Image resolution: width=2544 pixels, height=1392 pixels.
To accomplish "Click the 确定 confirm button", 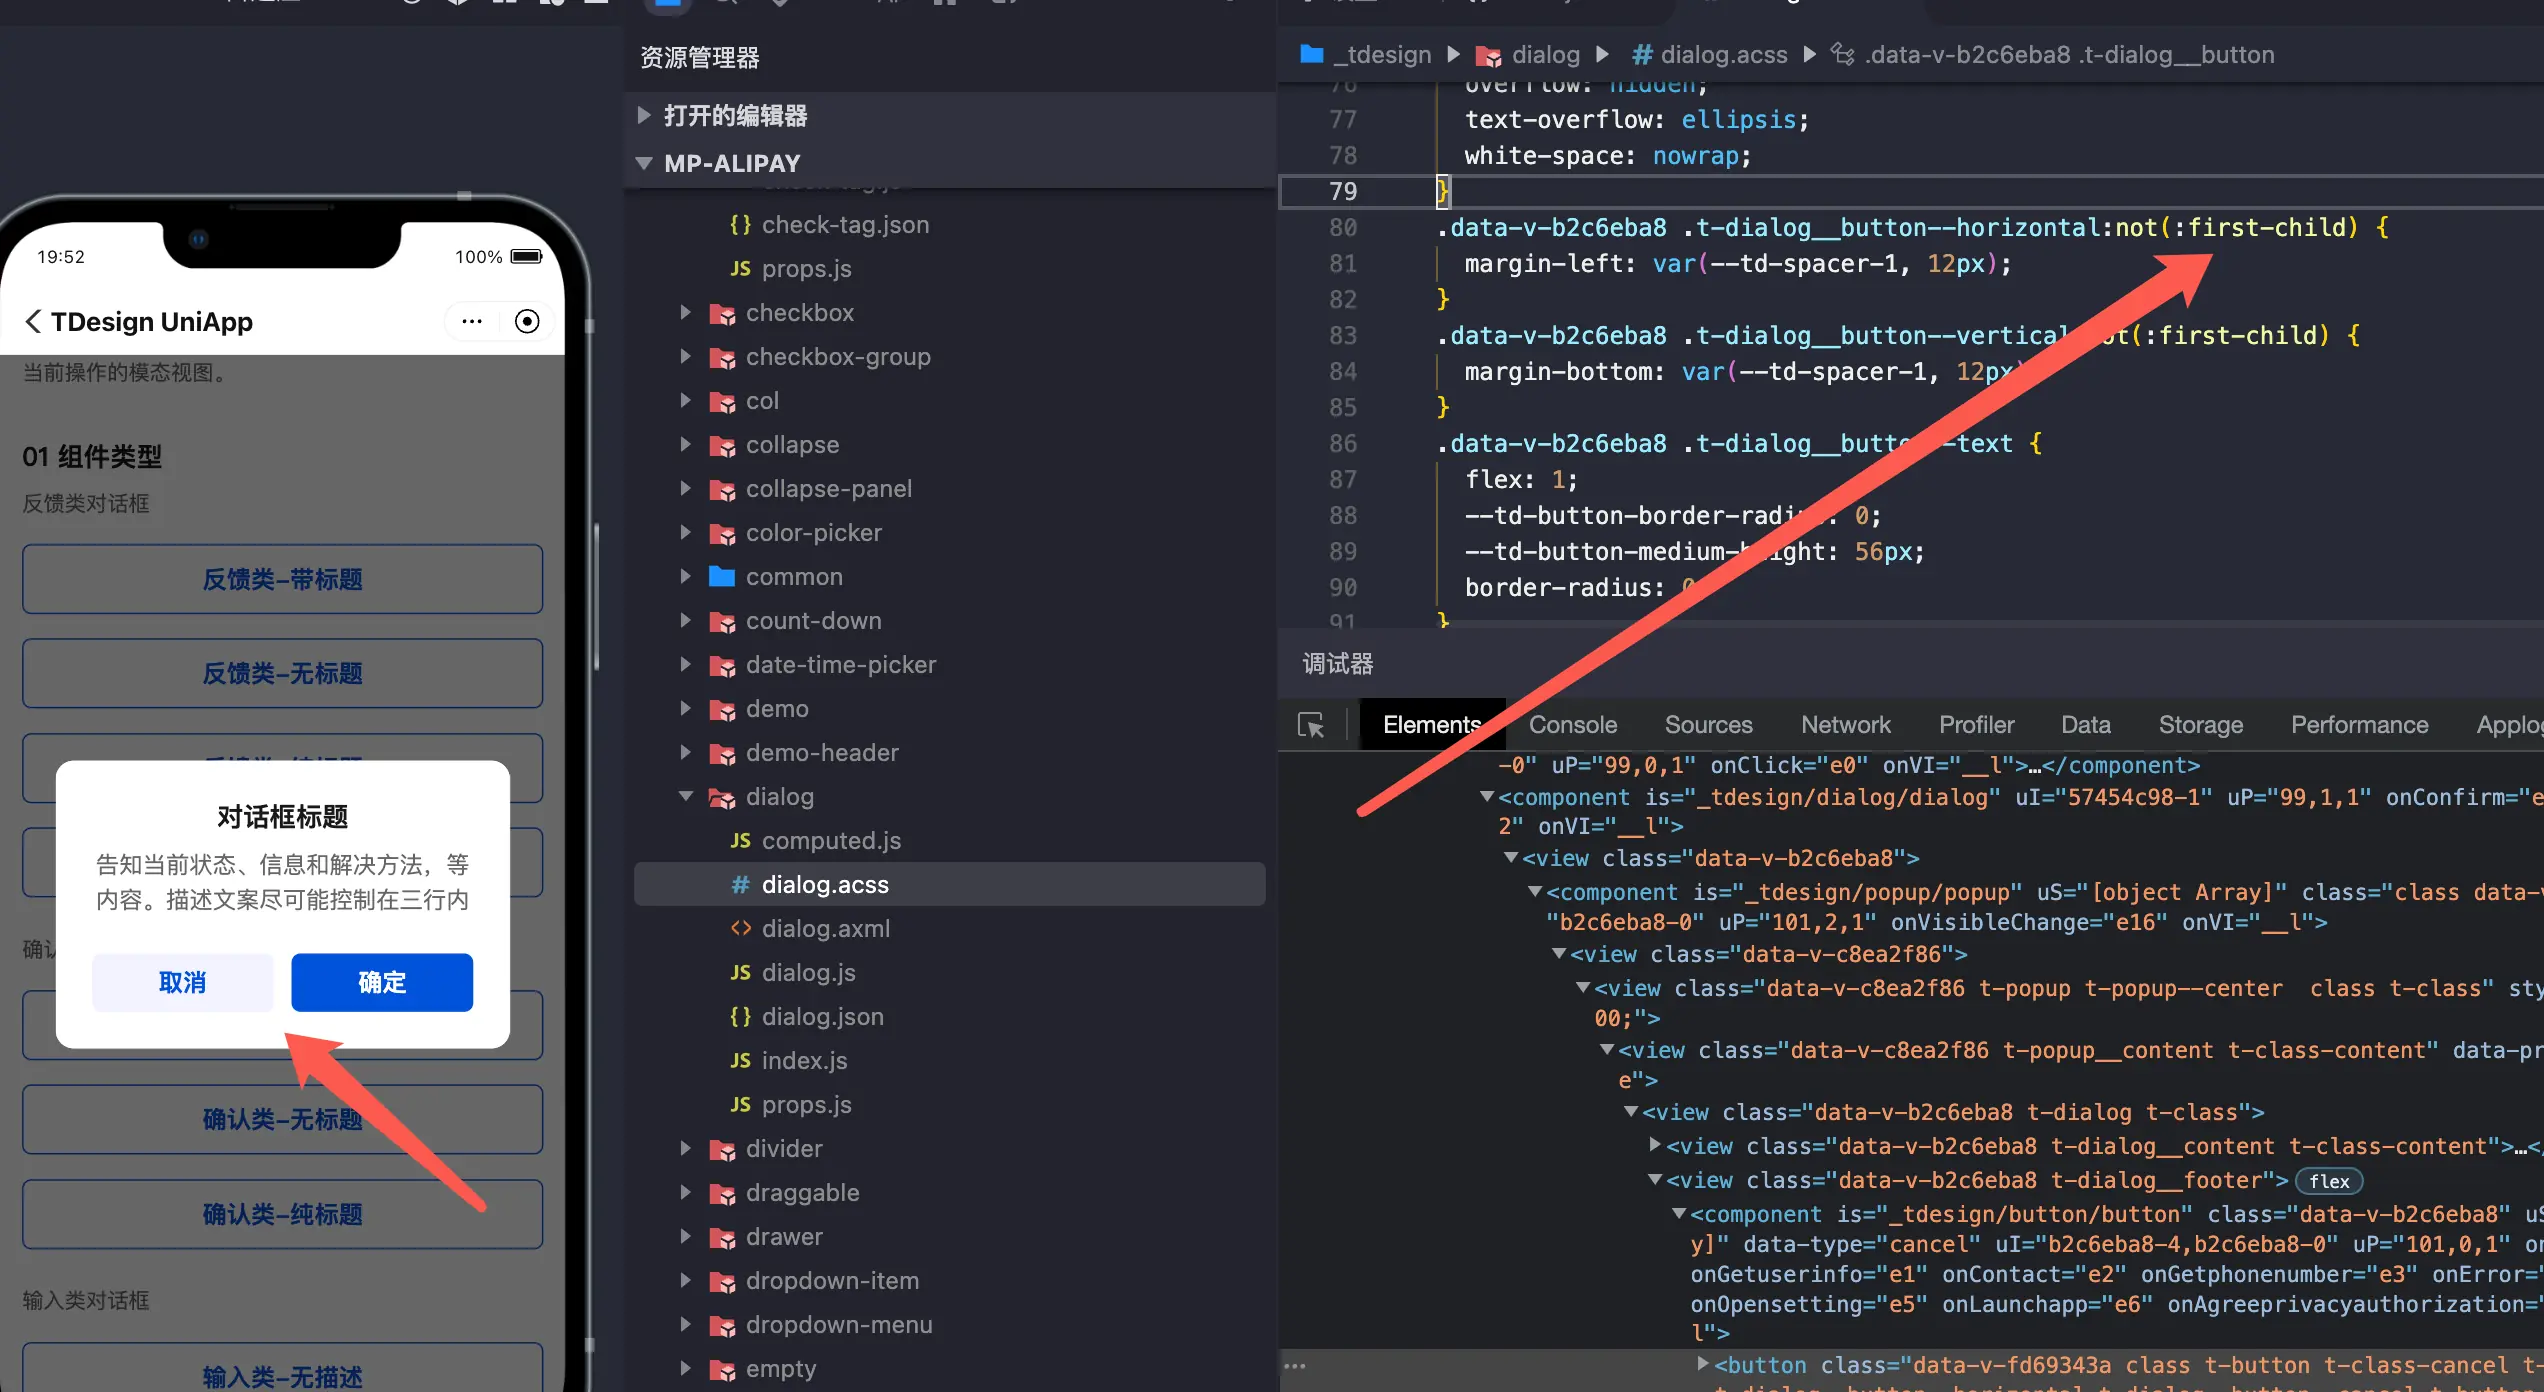I will point(382,982).
